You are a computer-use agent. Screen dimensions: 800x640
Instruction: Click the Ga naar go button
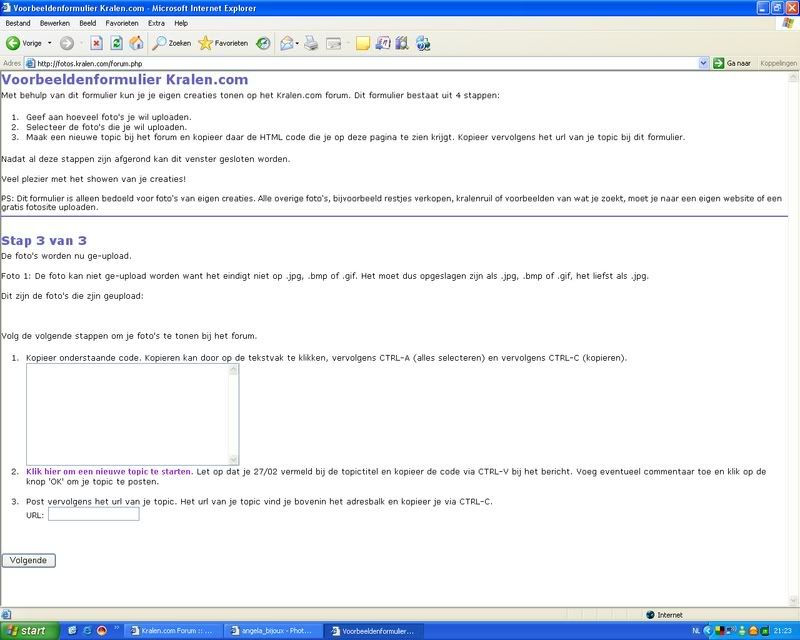coord(732,63)
